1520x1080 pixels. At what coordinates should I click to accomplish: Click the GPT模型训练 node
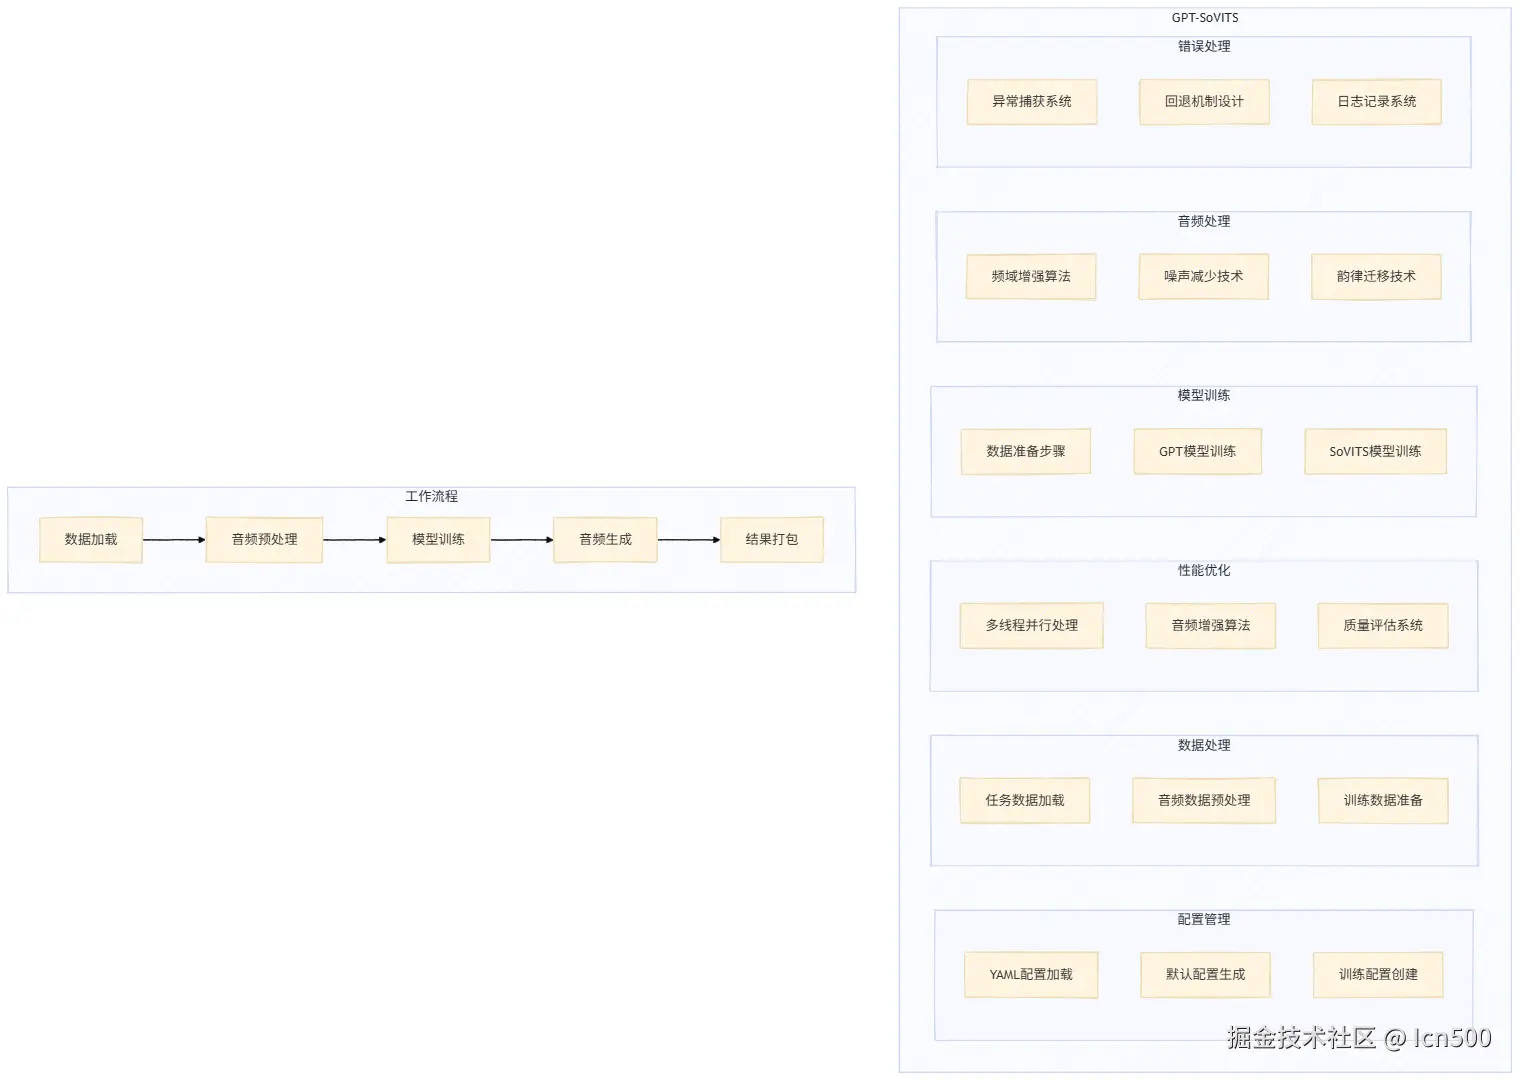[x=1198, y=452]
